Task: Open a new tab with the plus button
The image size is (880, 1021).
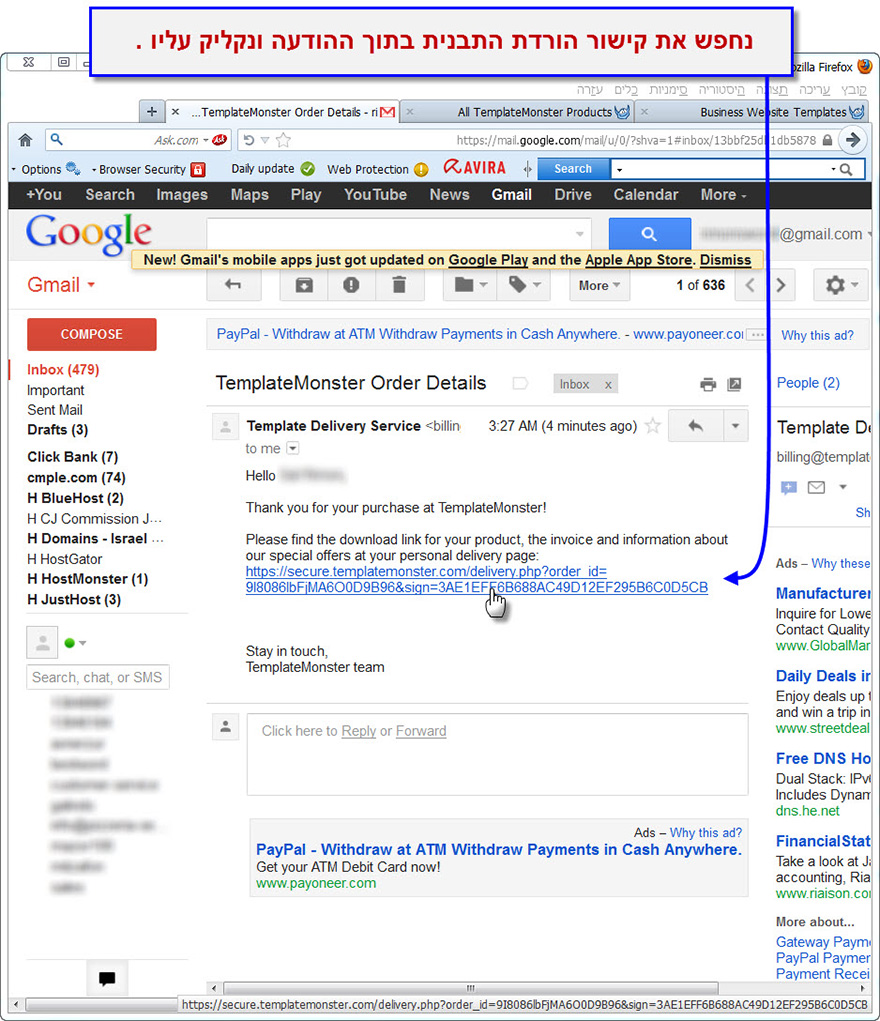Action: point(151,111)
